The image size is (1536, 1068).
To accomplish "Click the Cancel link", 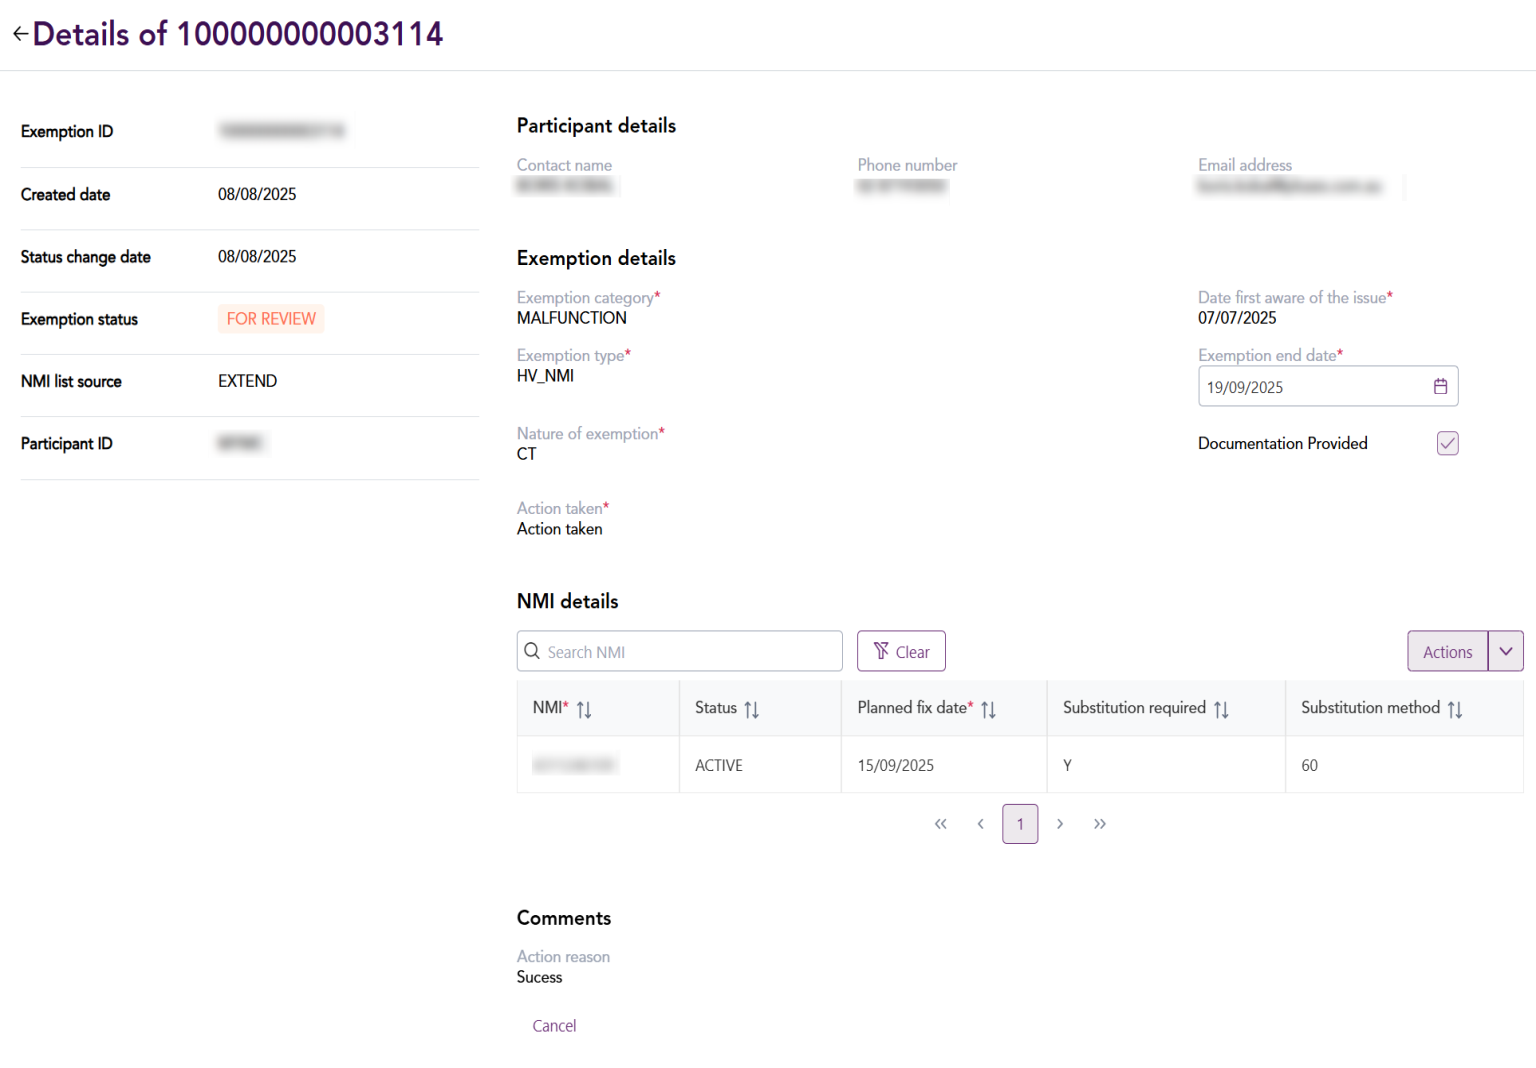I will point(554,1026).
